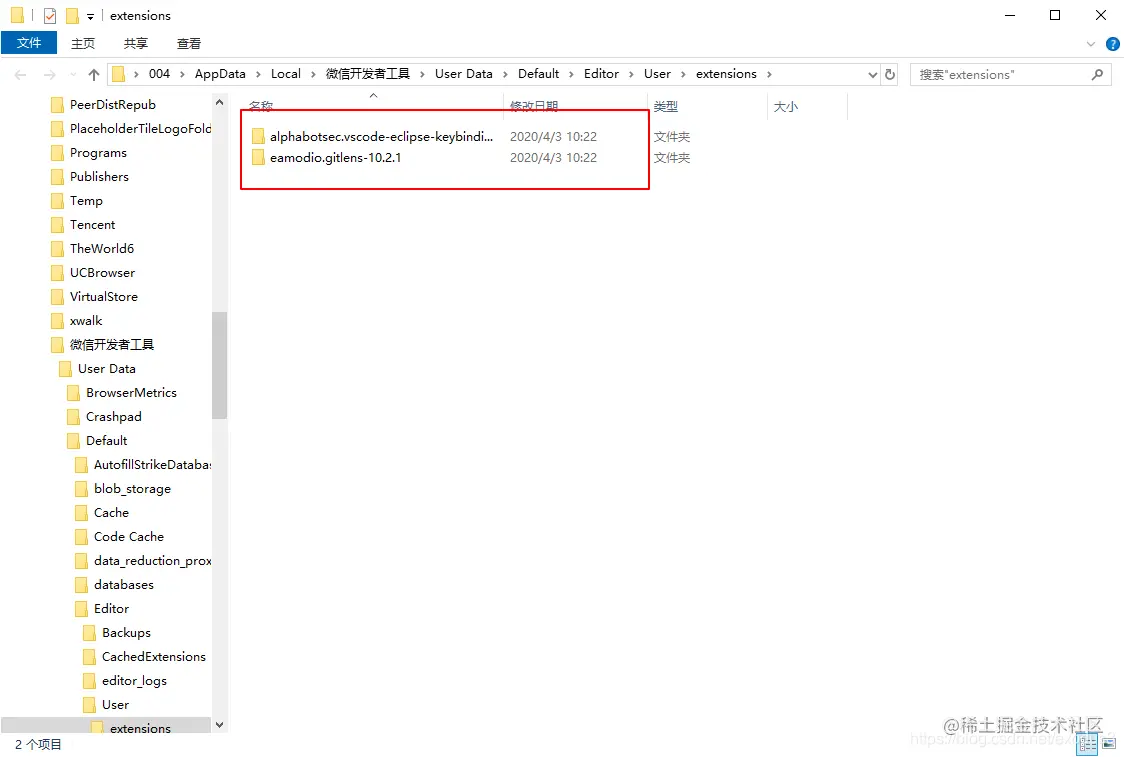Image resolution: width=1125 pixels, height=757 pixels.
Task: Click the navigation pane scroll down arrow
Action: [x=220, y=725]
